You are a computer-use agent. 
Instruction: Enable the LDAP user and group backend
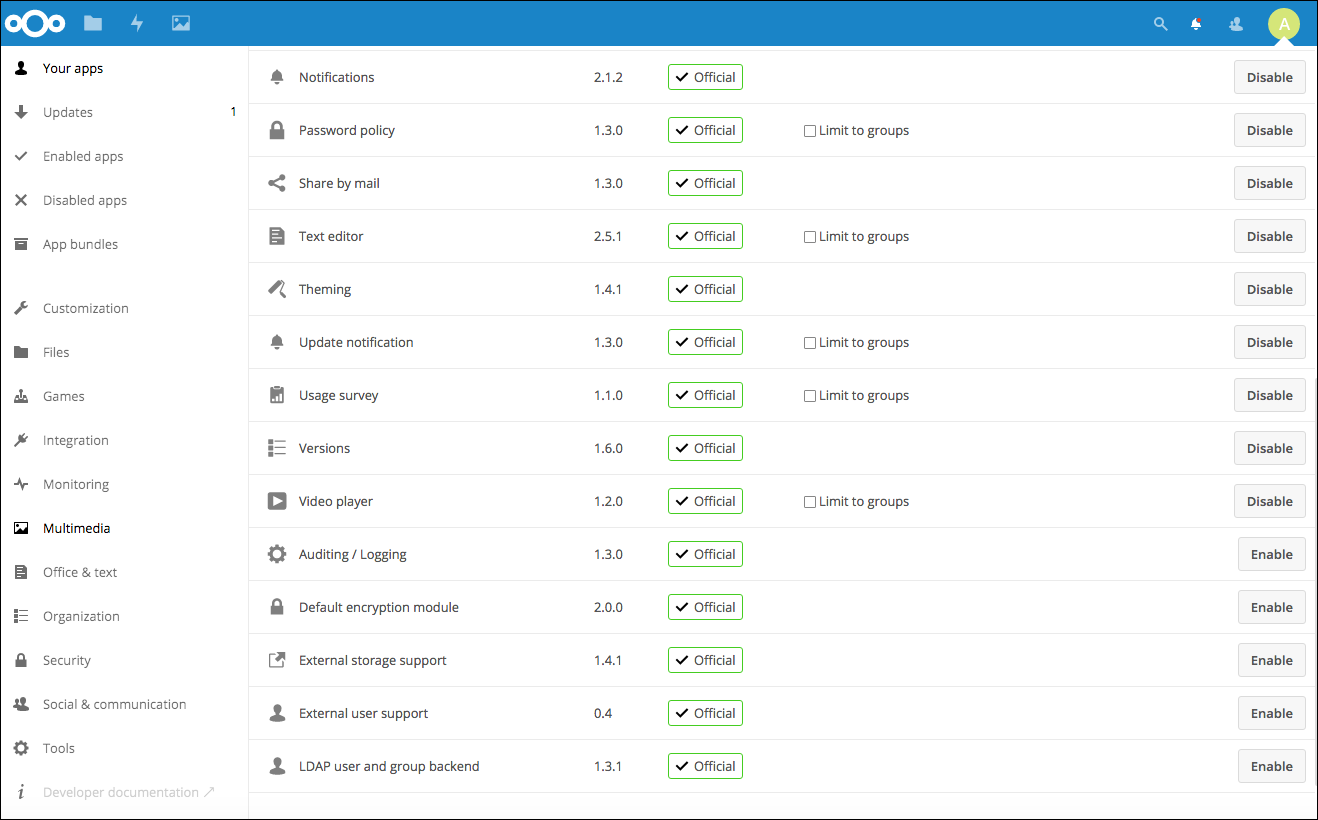point(1271,767)
